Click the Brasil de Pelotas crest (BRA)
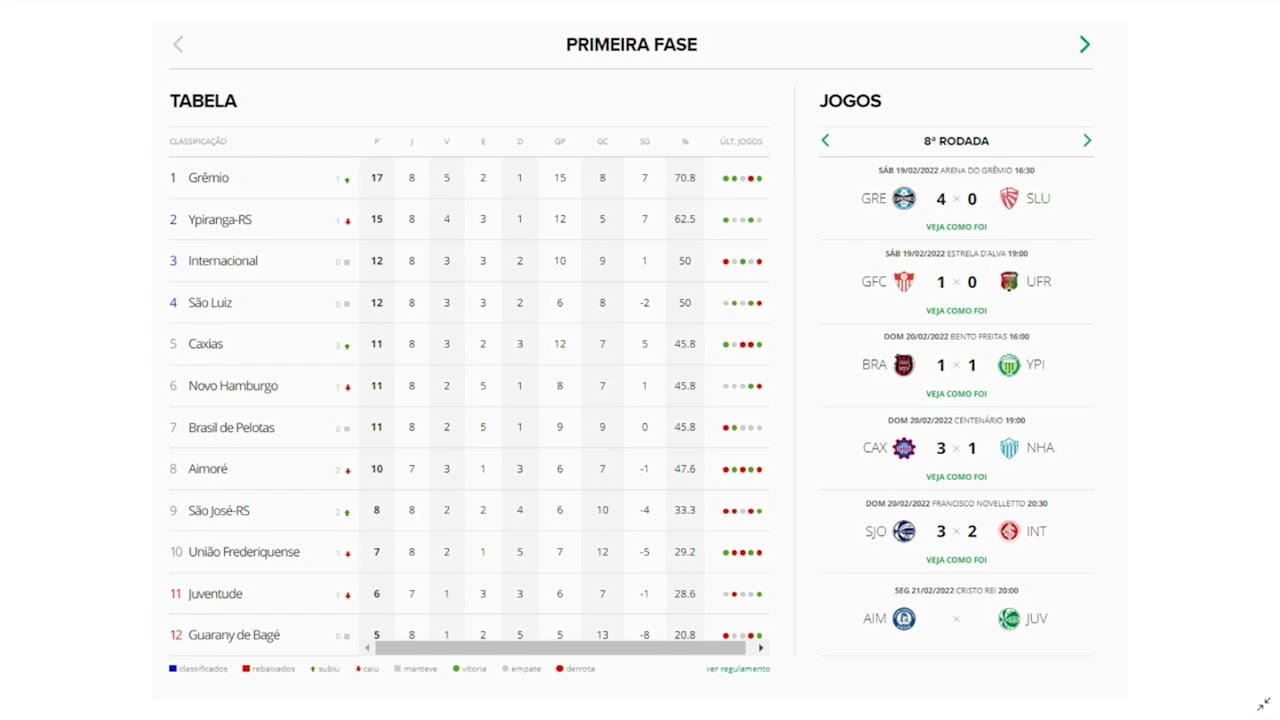 pyautogui.click(x=904, y=365)
